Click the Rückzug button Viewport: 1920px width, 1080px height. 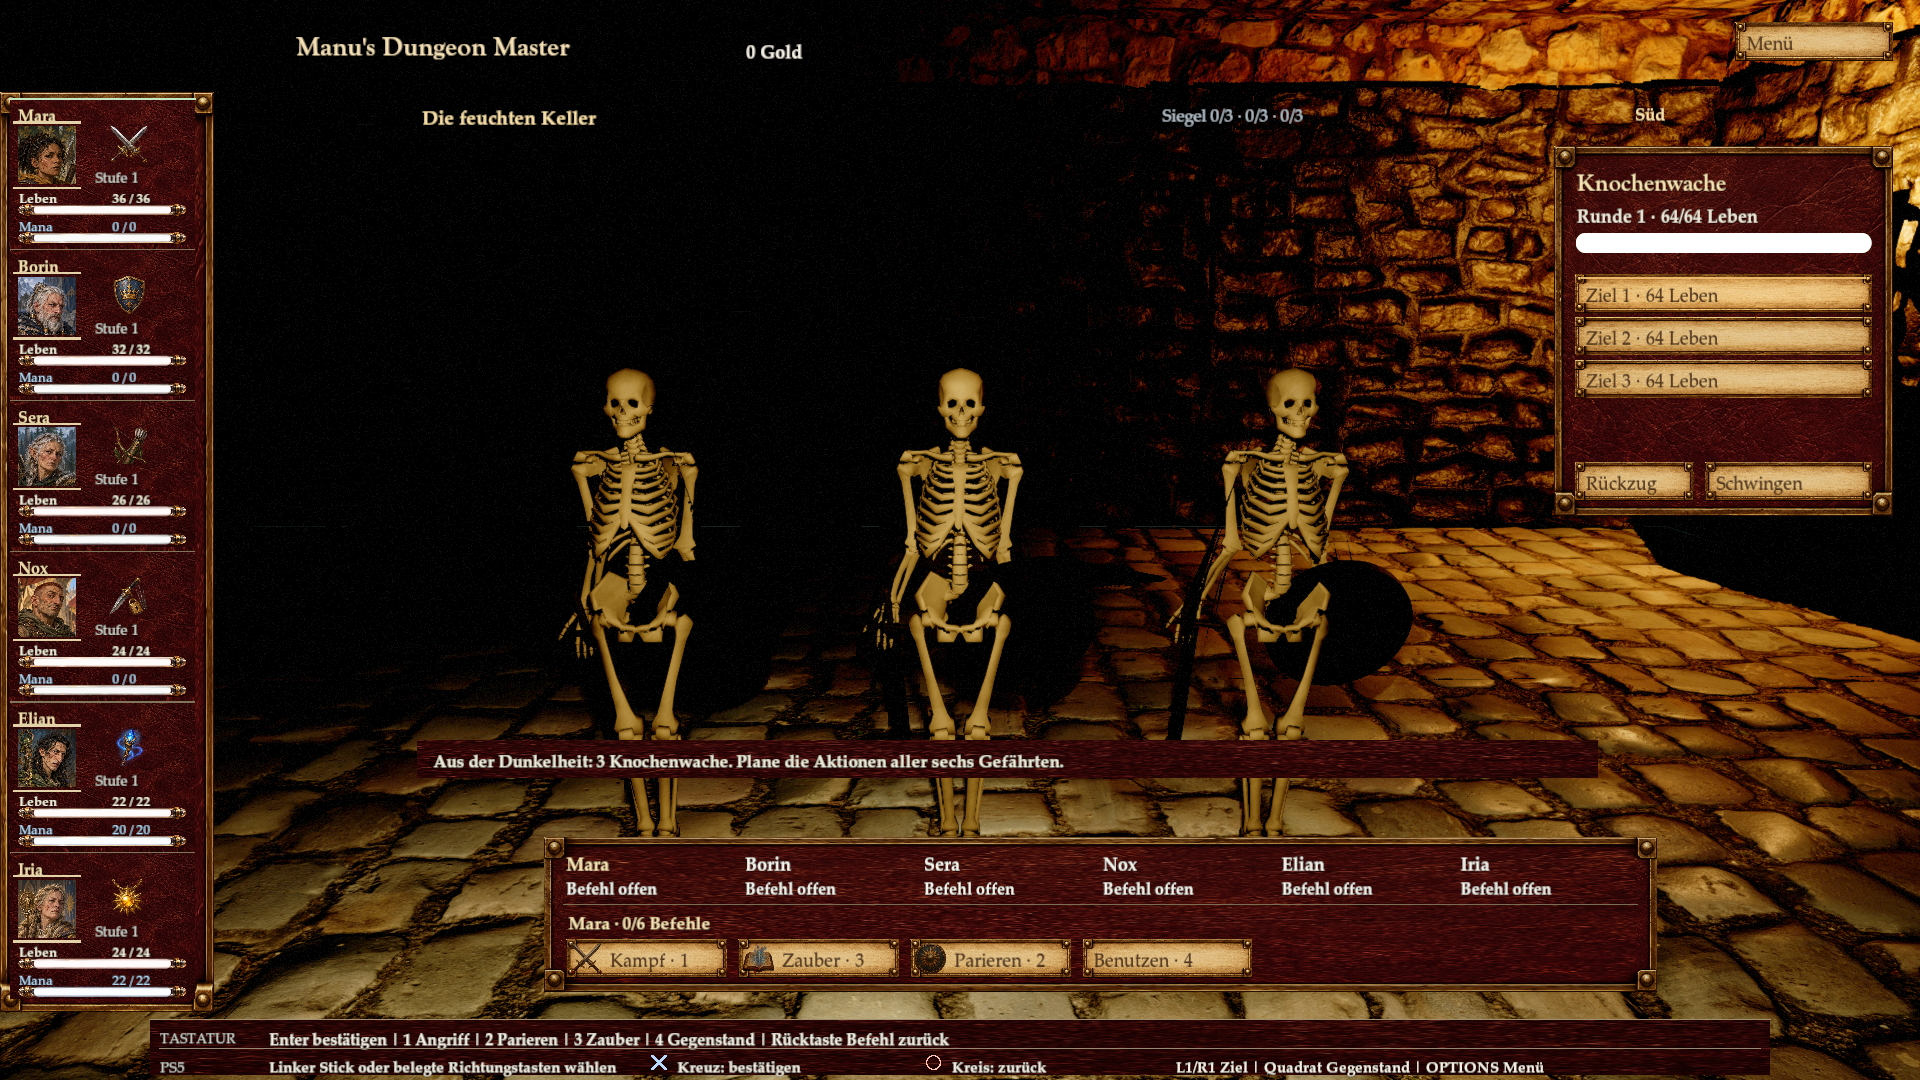[1634, 482]
